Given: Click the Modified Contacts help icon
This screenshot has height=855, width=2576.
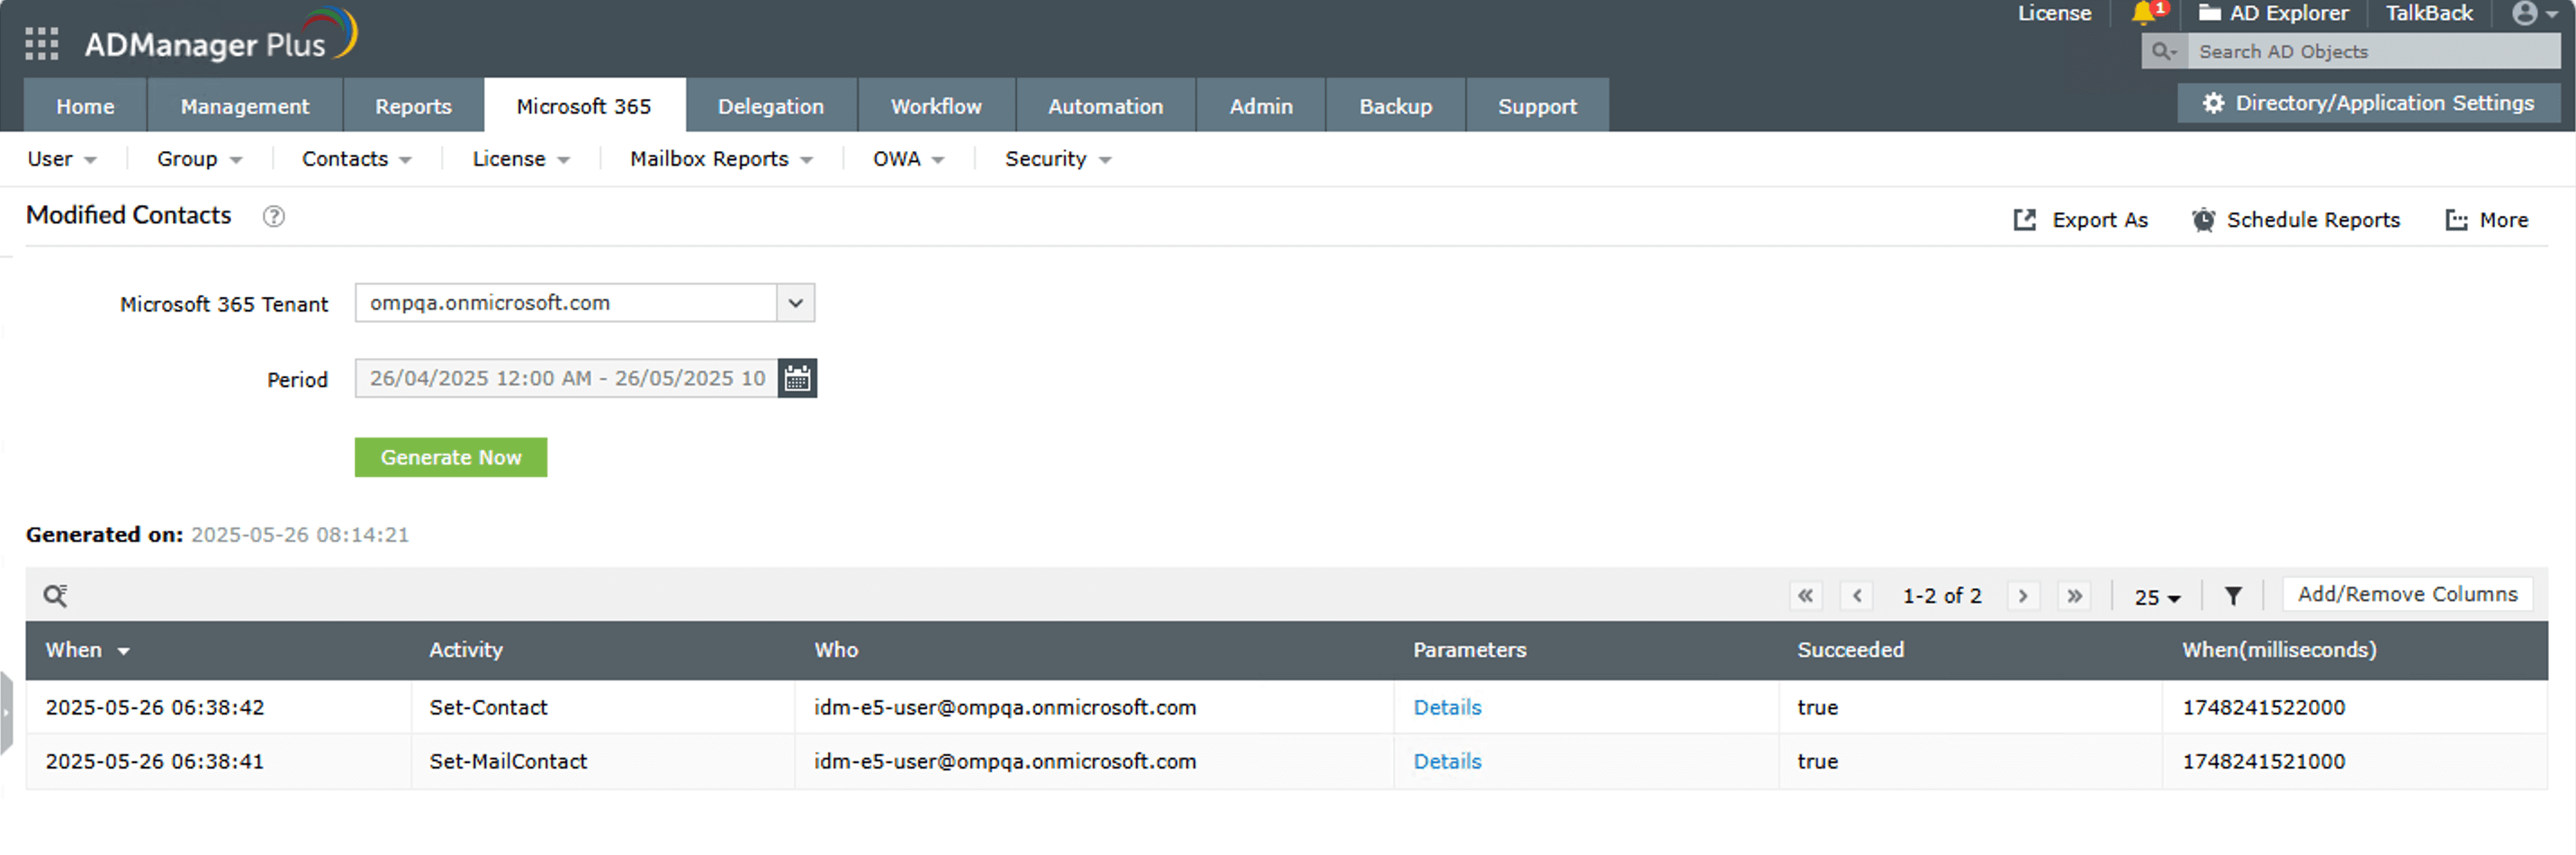Looking at the screenshot, I should (x=273, y=217).
